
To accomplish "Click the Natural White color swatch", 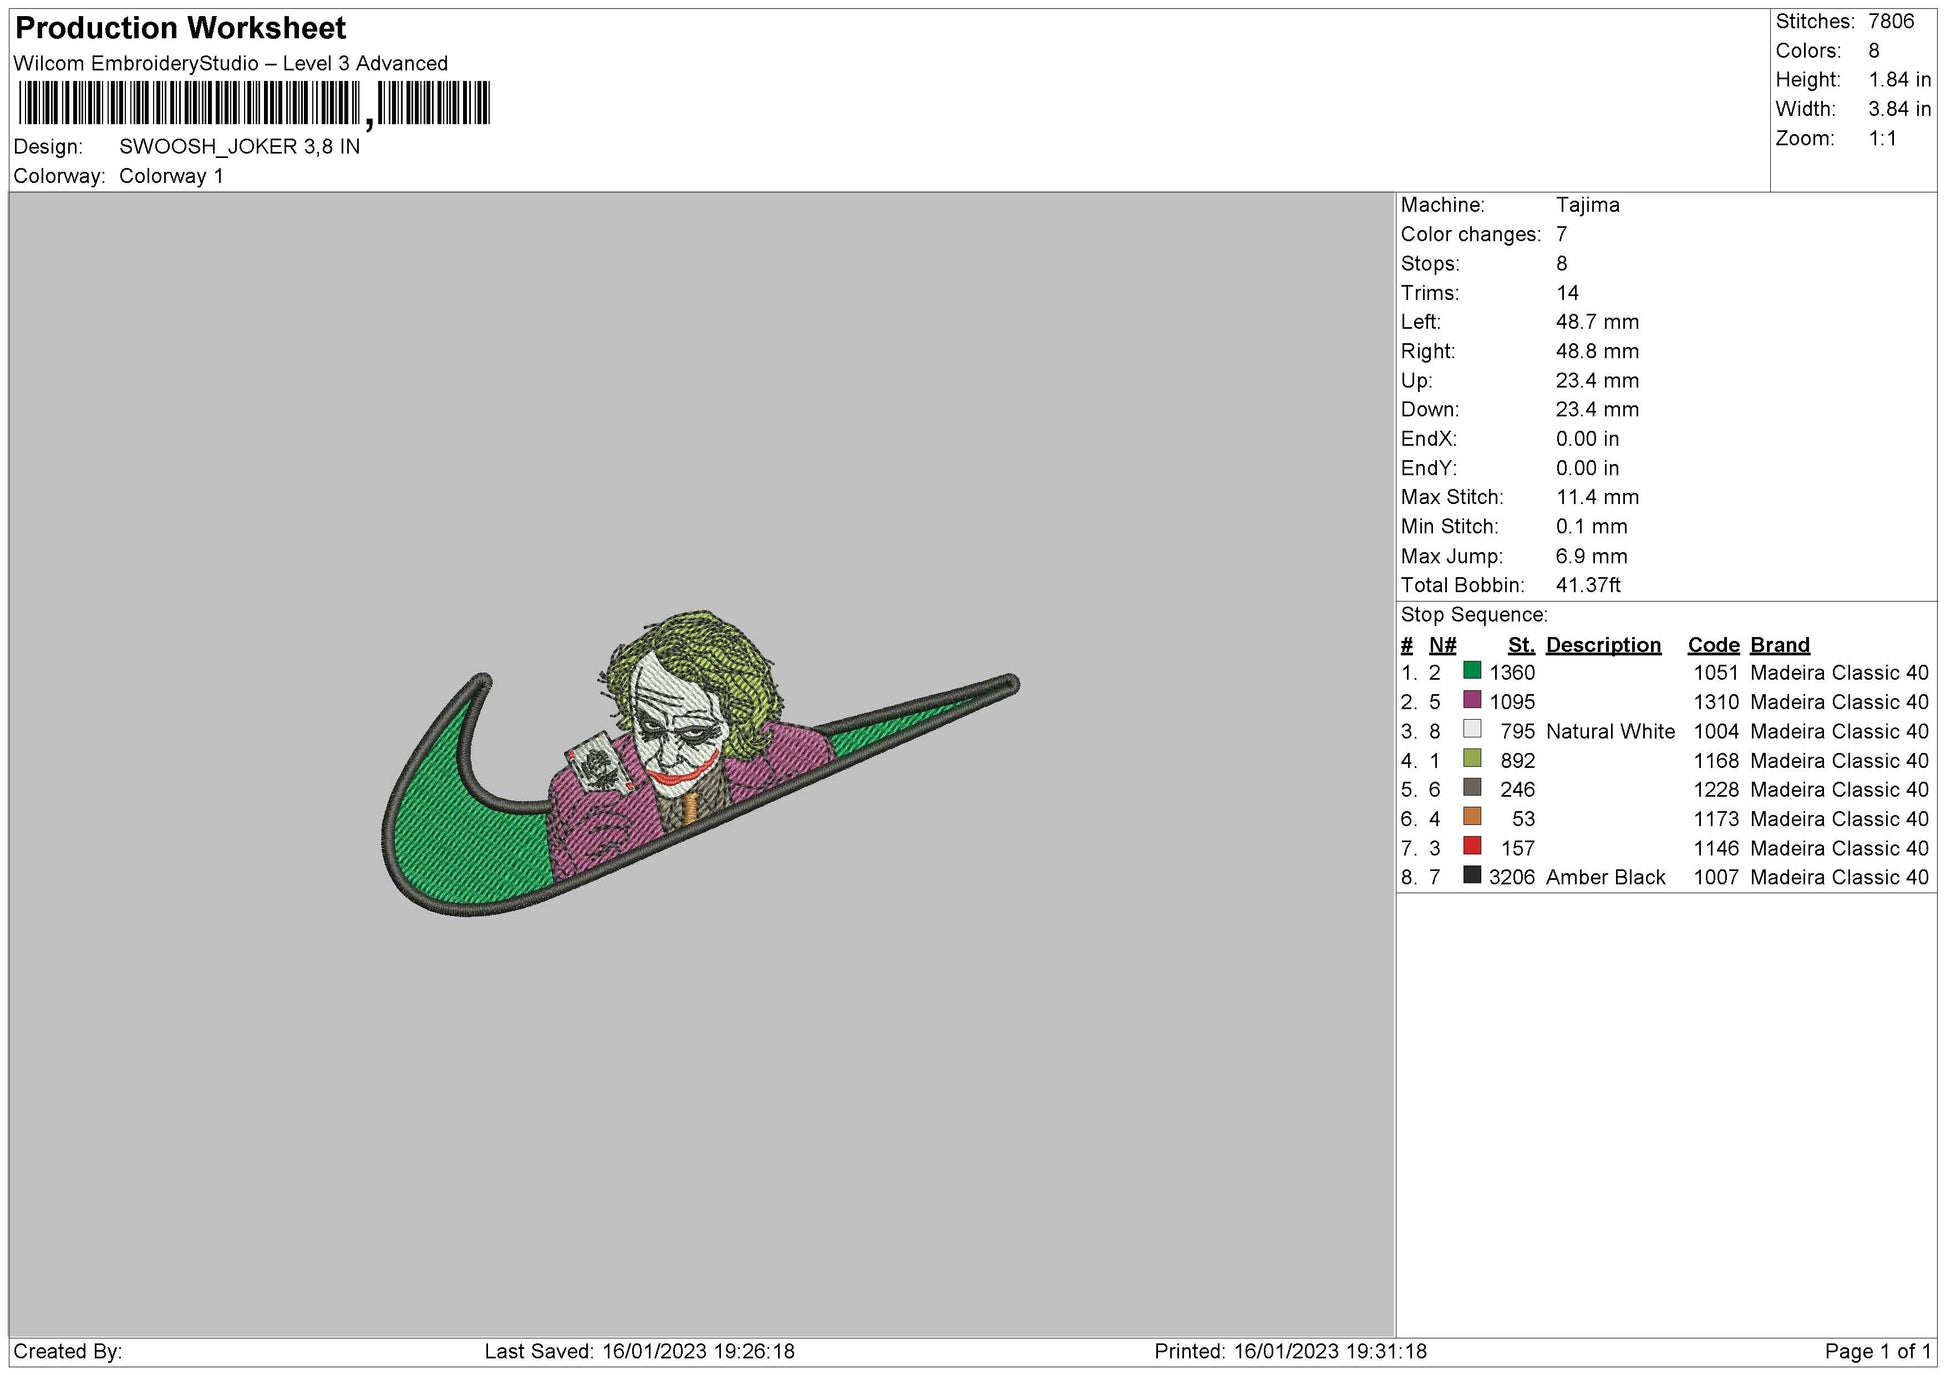I will point(1471,729).
